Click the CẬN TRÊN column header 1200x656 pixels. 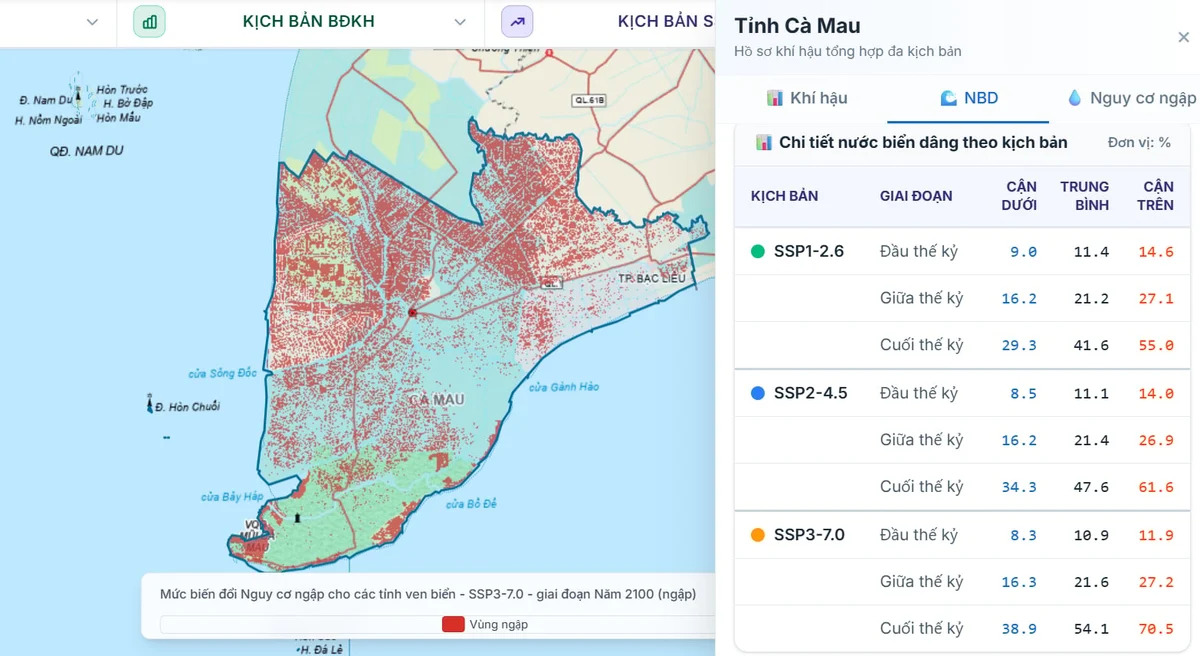(x=1155, y=196)
